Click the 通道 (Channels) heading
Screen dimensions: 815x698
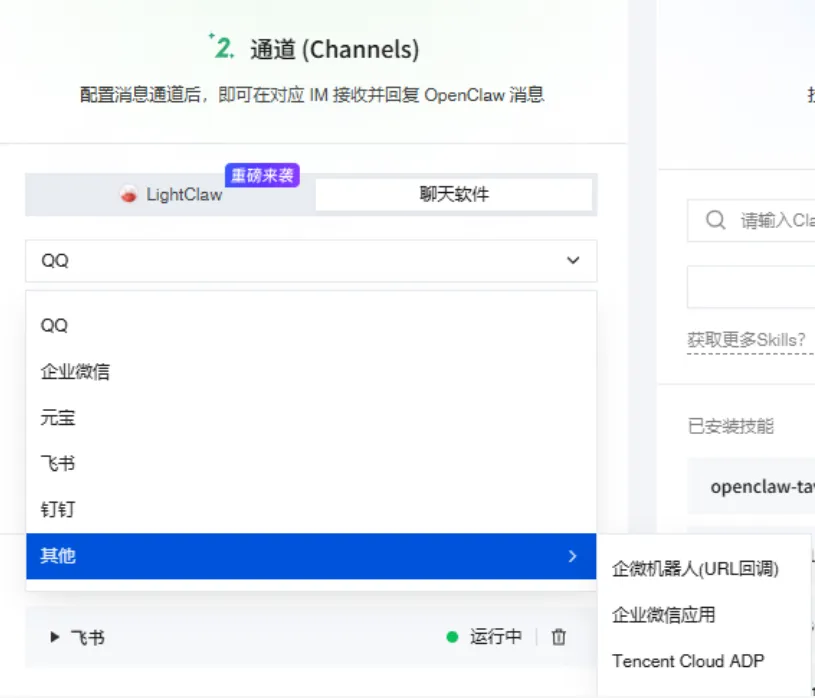coord(334,50)
